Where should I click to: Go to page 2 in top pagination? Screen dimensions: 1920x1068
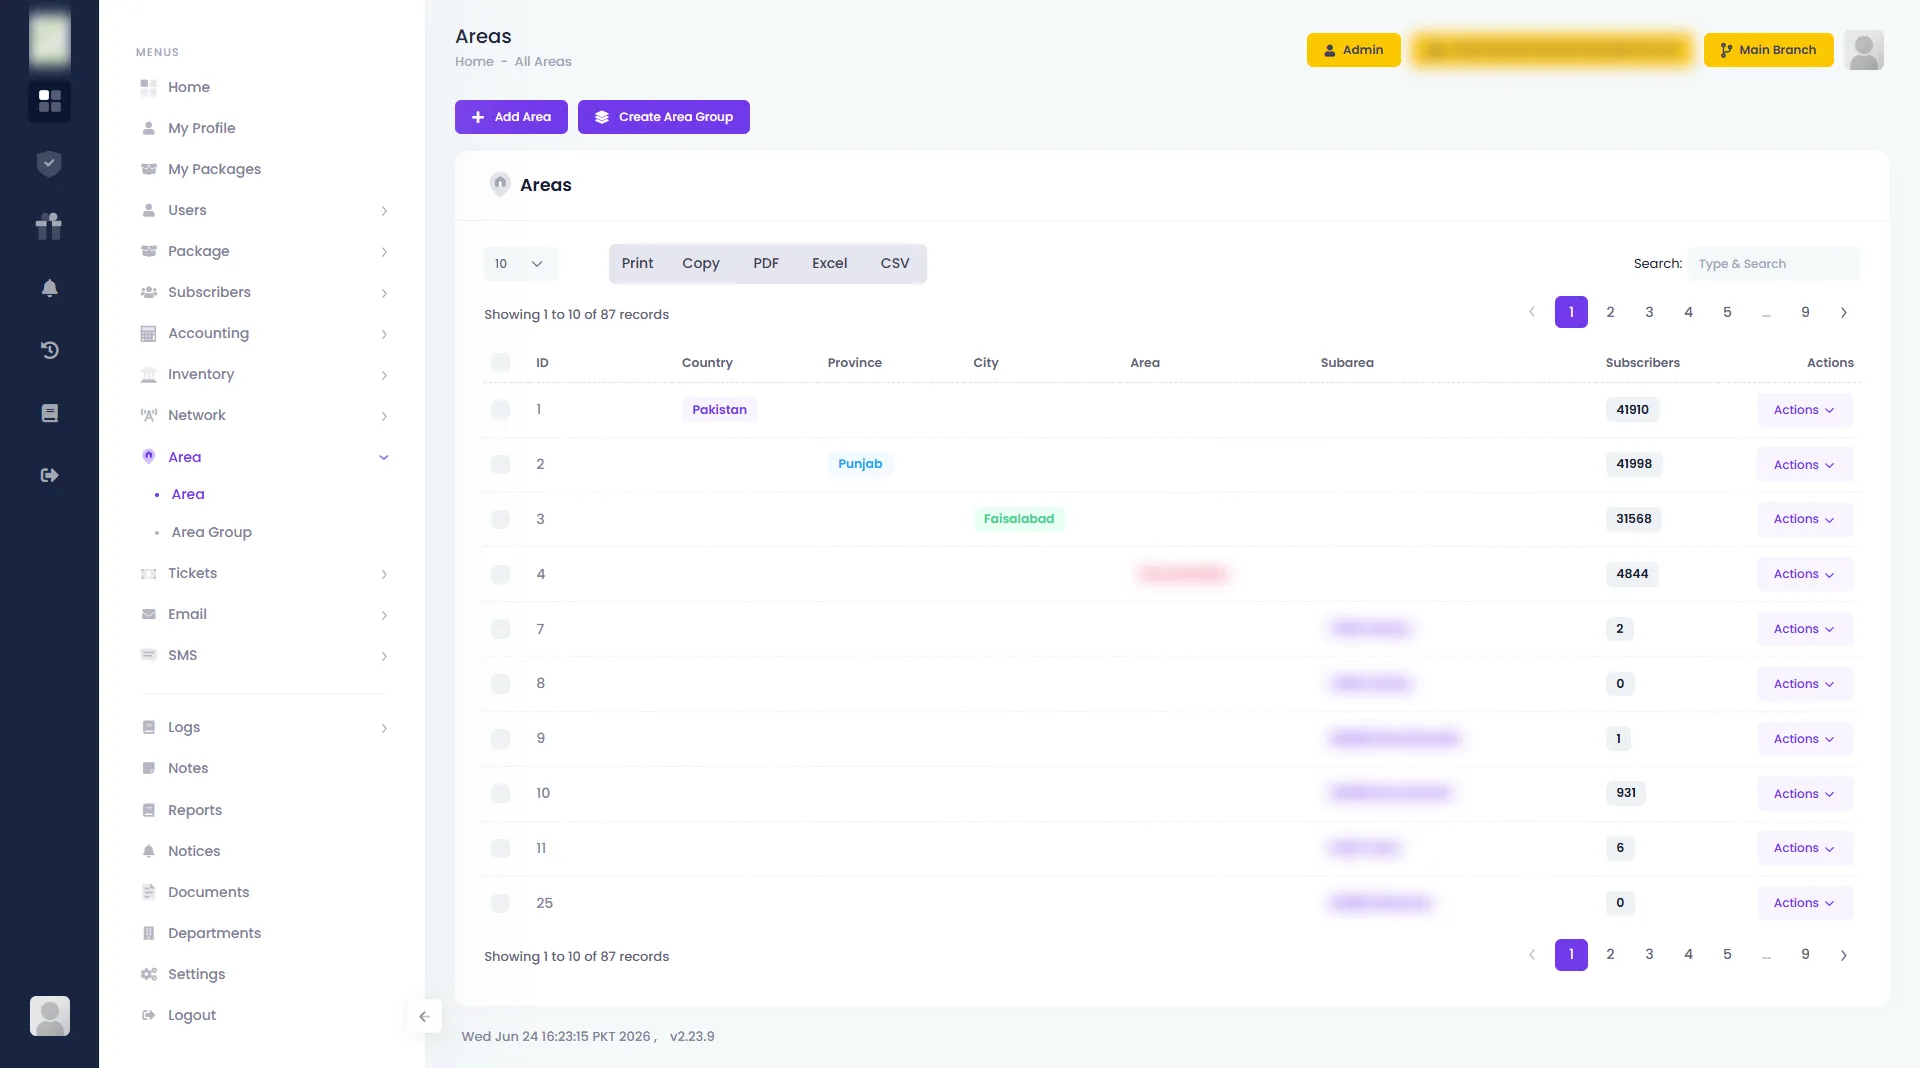click(x=1610, y=312)
